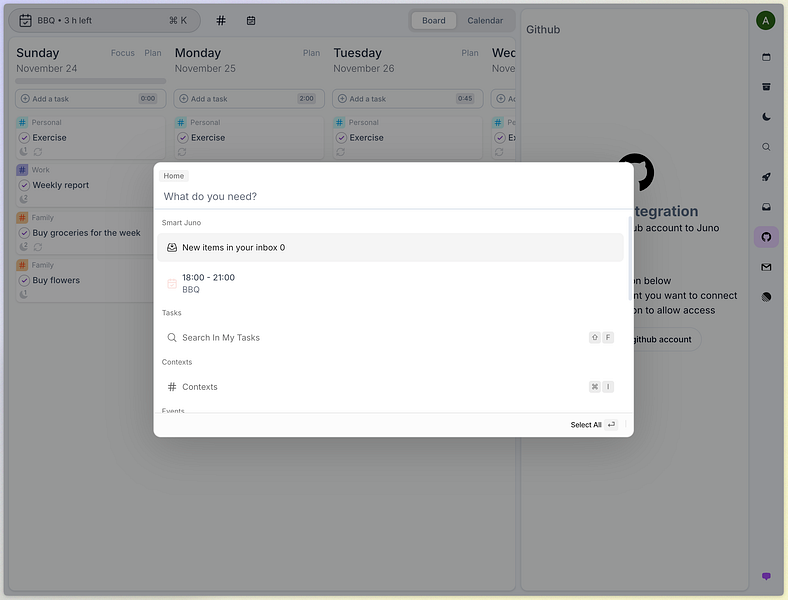Click the 0:45 time badge on Tuesday
This screenshot has height=600, width=788.
click(x=465, y=98)
